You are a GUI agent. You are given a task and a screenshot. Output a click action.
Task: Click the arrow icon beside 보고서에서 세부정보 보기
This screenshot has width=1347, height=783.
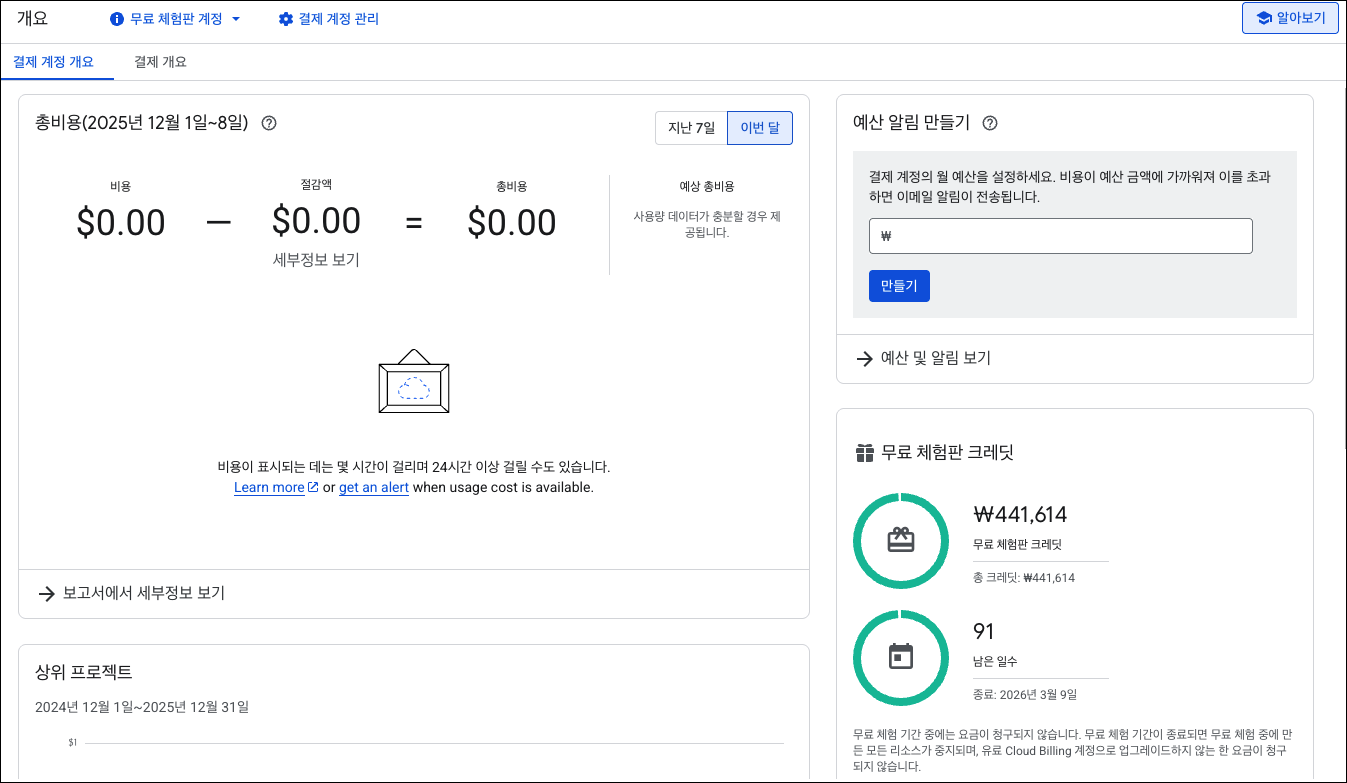tap(46, 594)
